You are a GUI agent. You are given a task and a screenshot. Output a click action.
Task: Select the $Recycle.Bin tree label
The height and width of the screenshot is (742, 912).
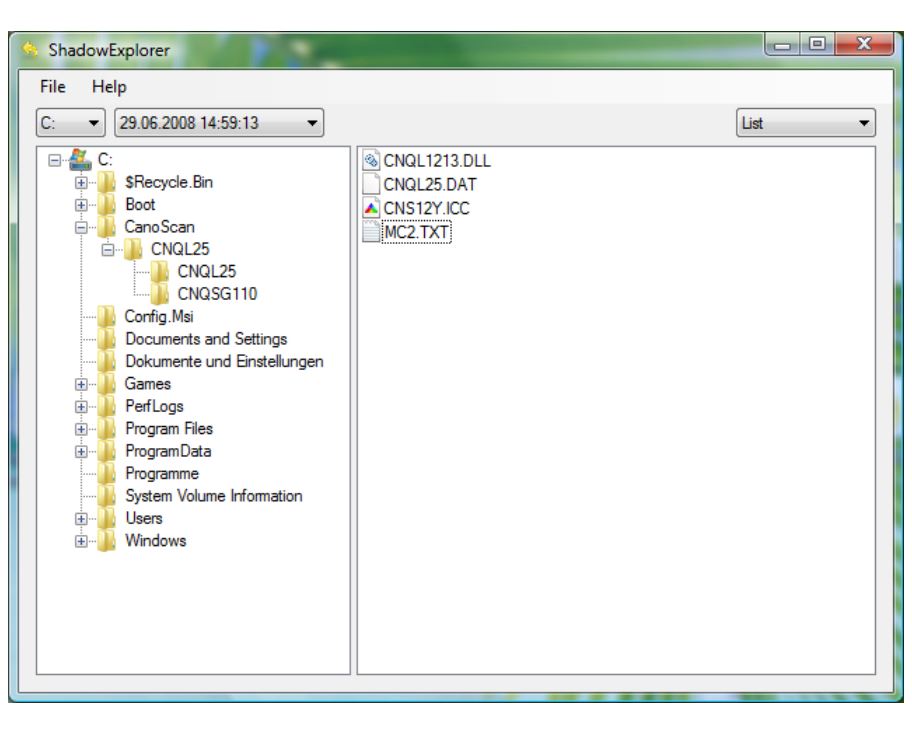[x=169, y=182]
